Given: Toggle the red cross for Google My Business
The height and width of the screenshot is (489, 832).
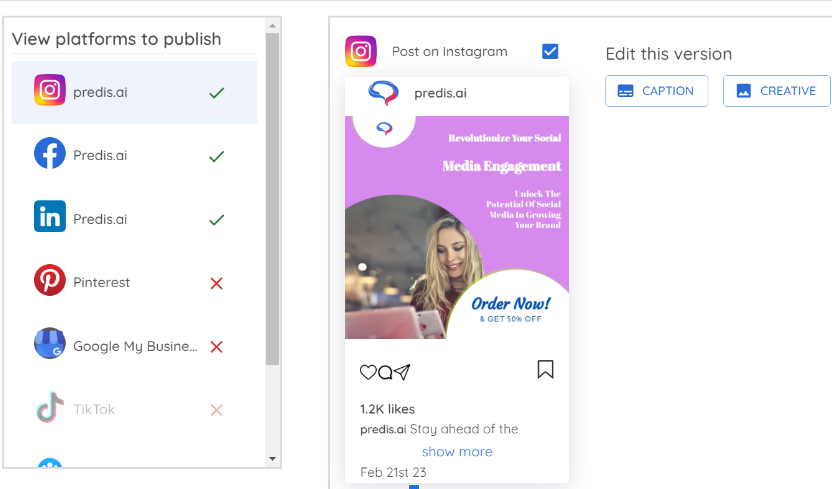Looking at the screenshot, I should pos(216,347).
